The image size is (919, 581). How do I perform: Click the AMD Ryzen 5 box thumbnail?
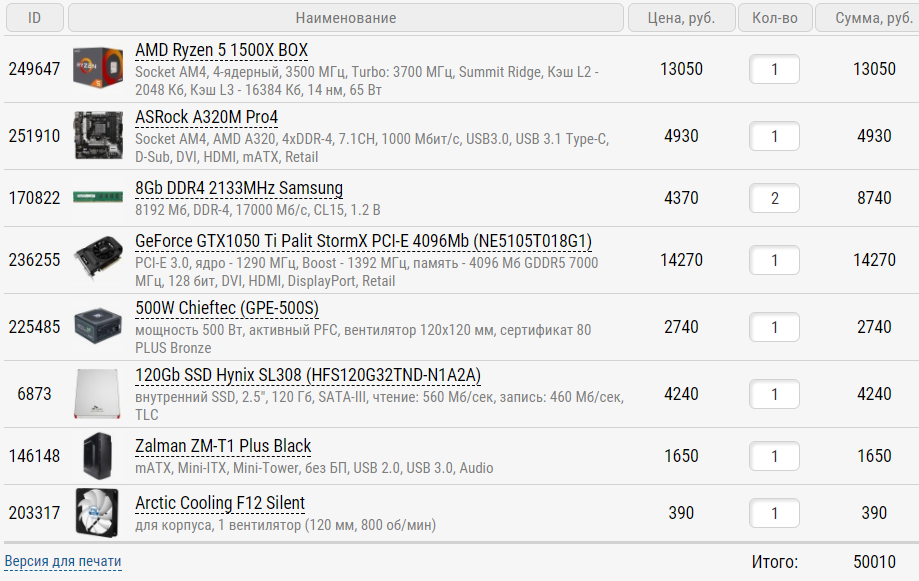coord(98,69)
